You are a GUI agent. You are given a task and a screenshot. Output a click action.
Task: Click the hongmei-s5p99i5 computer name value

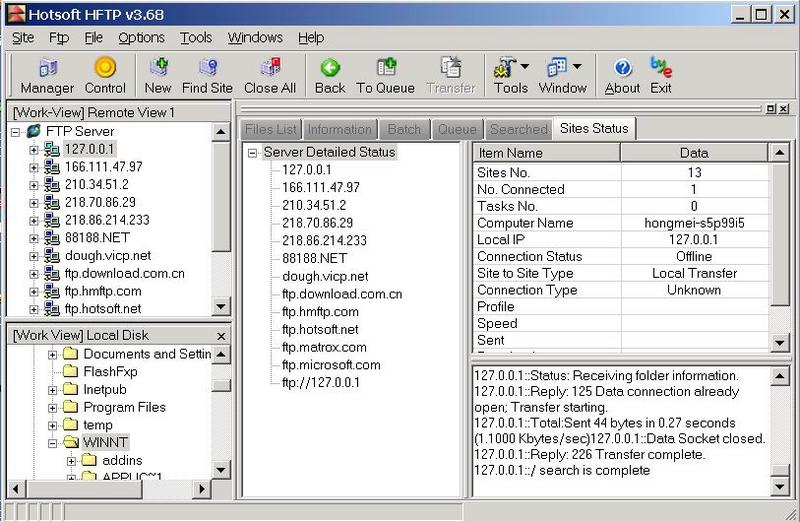click(x=694, y=223)
